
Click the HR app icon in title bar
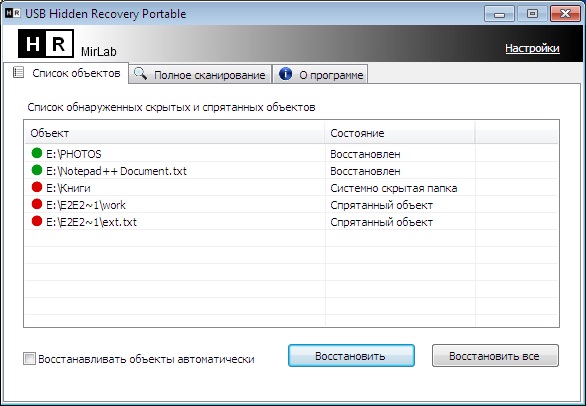point(12,13)
